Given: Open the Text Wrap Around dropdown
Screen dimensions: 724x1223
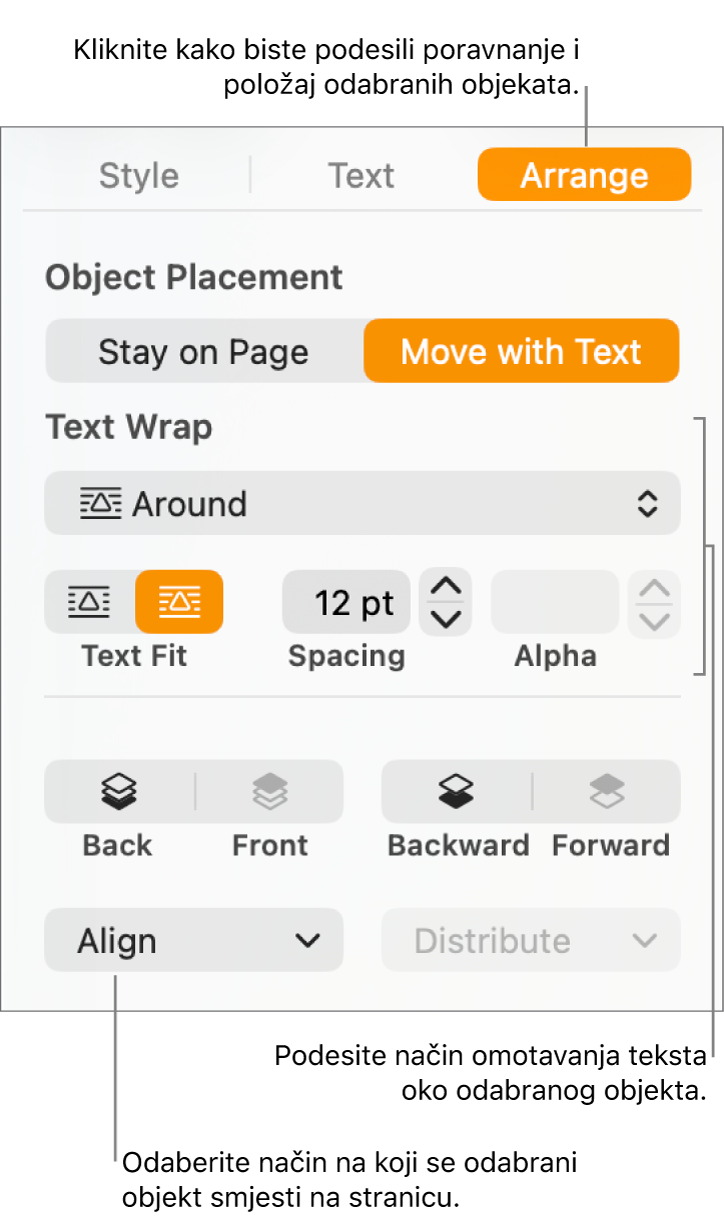Looking at the screenshot, I should pyautogui.click(x=362, y=504).
